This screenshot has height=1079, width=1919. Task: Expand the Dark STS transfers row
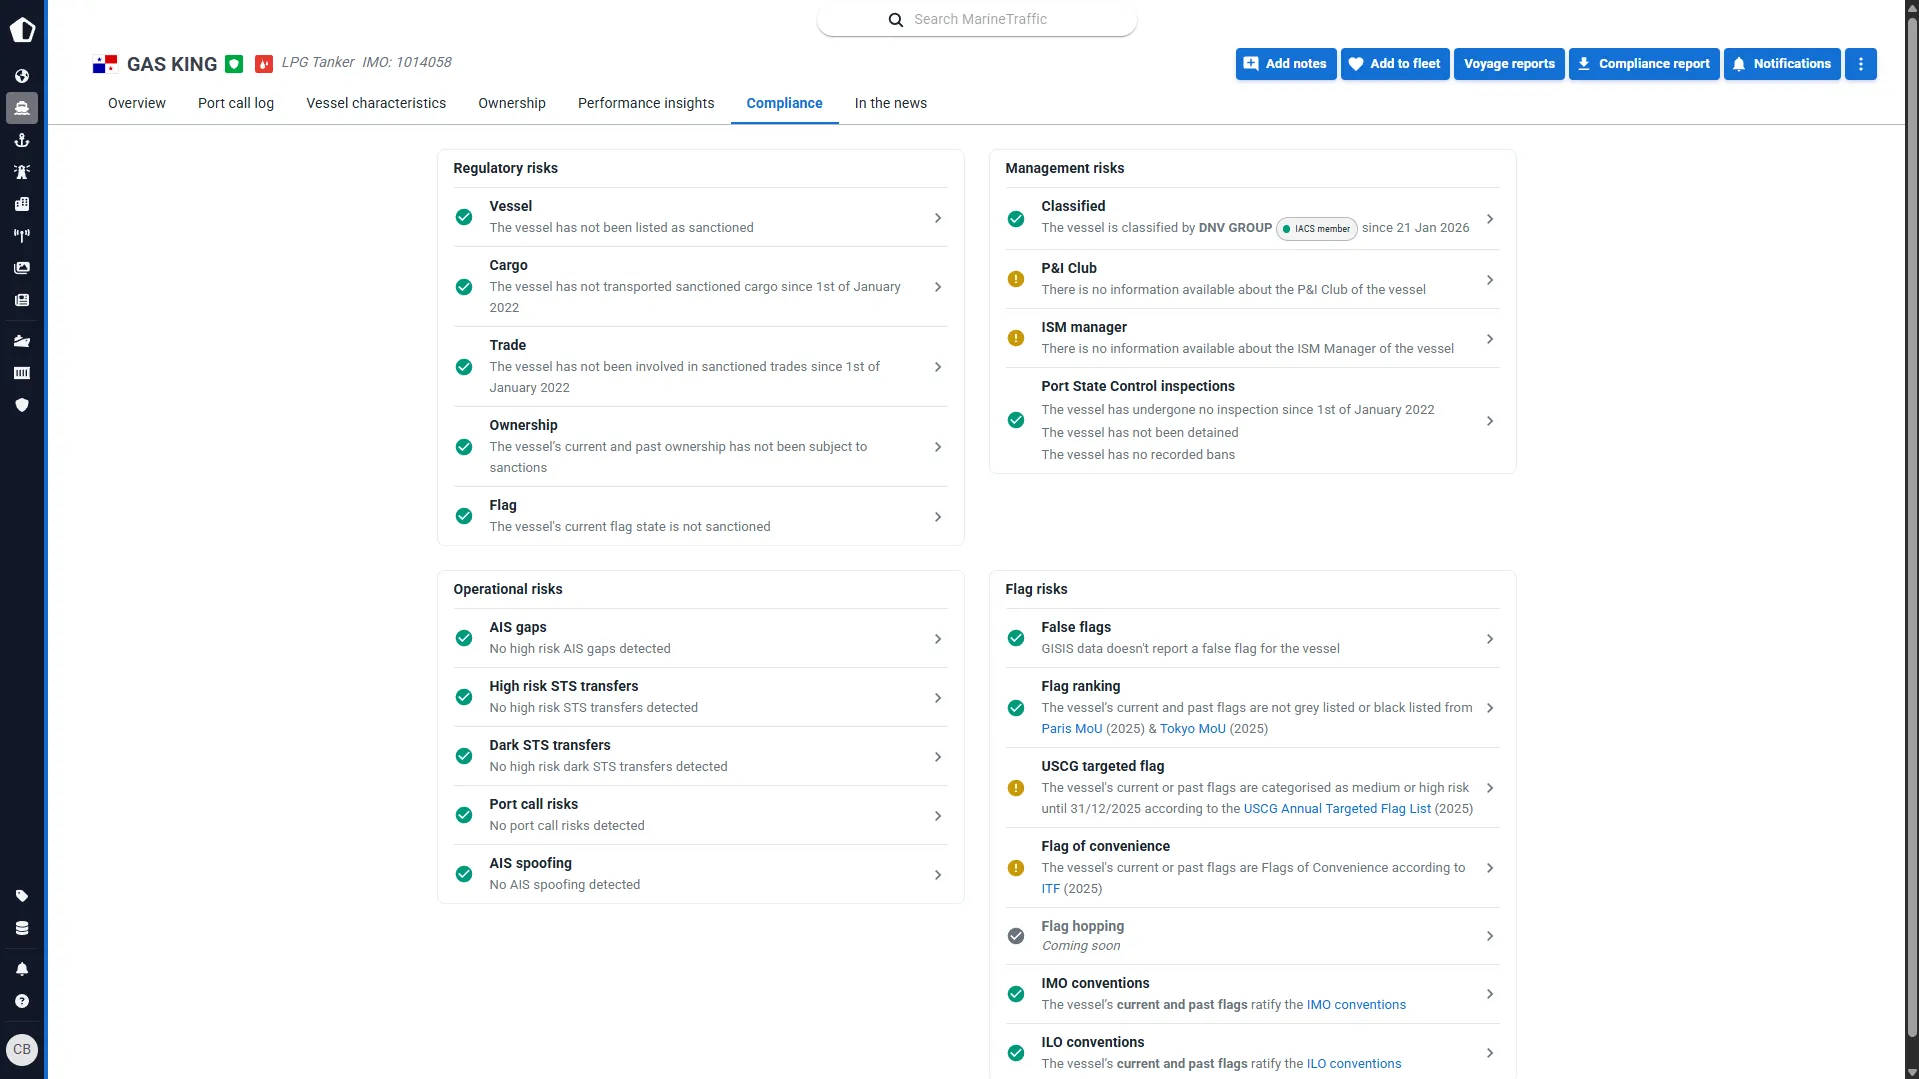(700, 757)
